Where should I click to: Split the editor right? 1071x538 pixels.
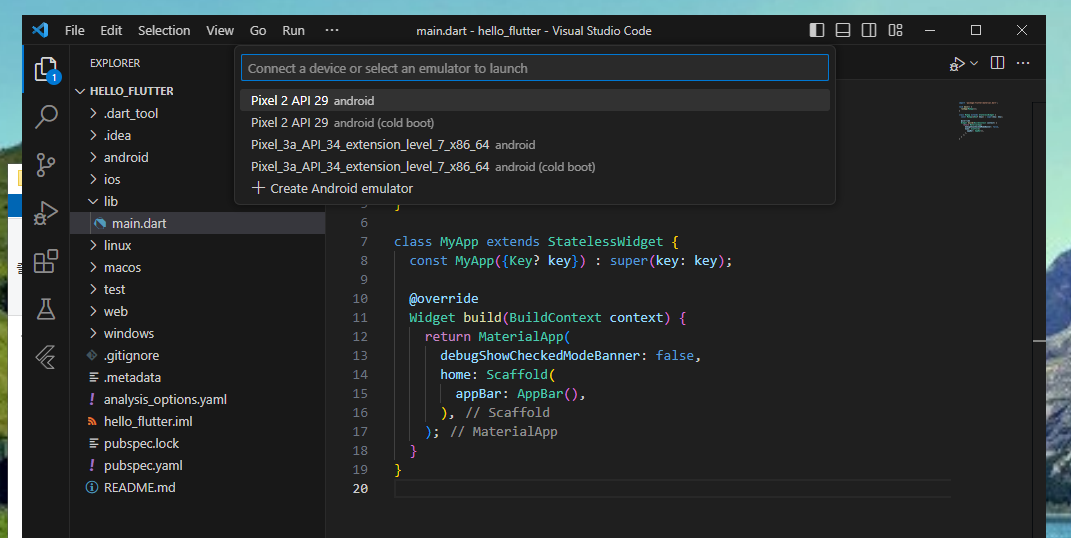point(997,63)
